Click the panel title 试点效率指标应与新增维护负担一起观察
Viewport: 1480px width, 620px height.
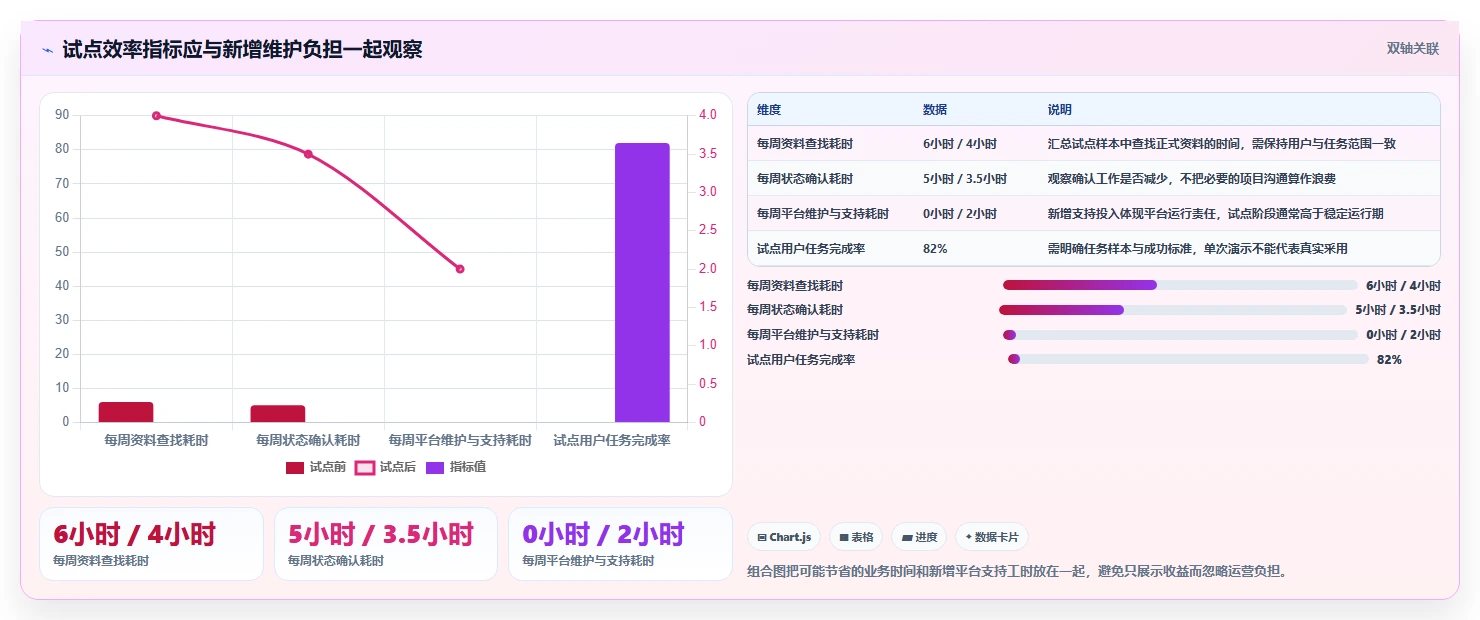242,49
